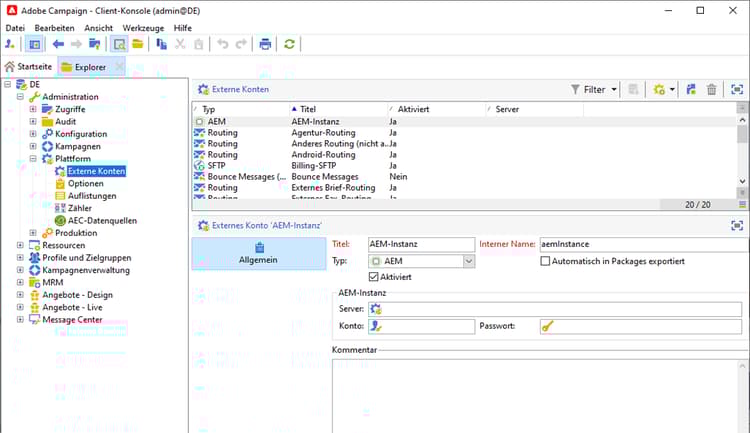Collapse the Plattform tree node
The image size is (750, 433).
pyautogui.click(x=33, y=159)
